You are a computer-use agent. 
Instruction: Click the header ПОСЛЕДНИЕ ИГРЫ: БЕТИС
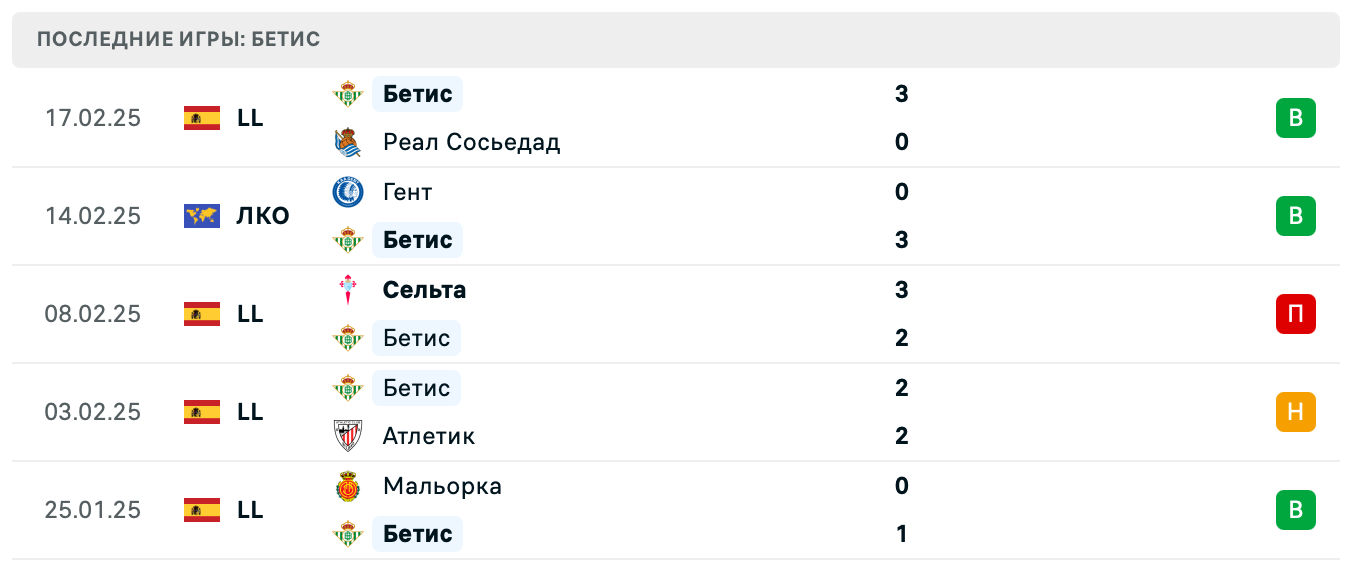[x=178, y=40]
